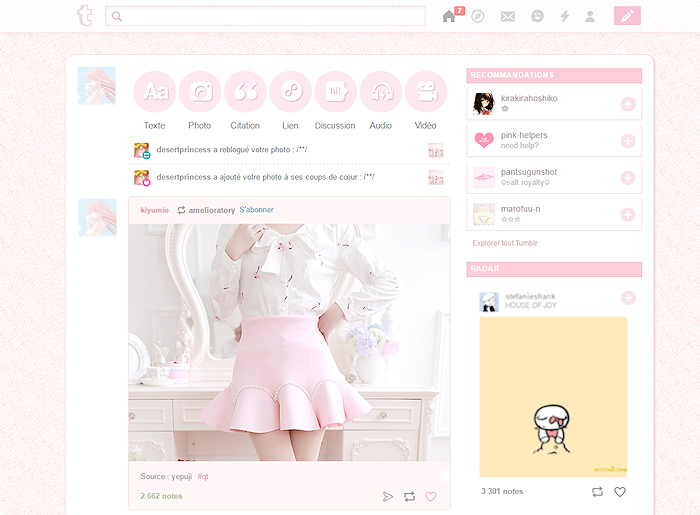Open kirakirahoshiko avatar image
This screenshot has height=515, width=700.
484,104
